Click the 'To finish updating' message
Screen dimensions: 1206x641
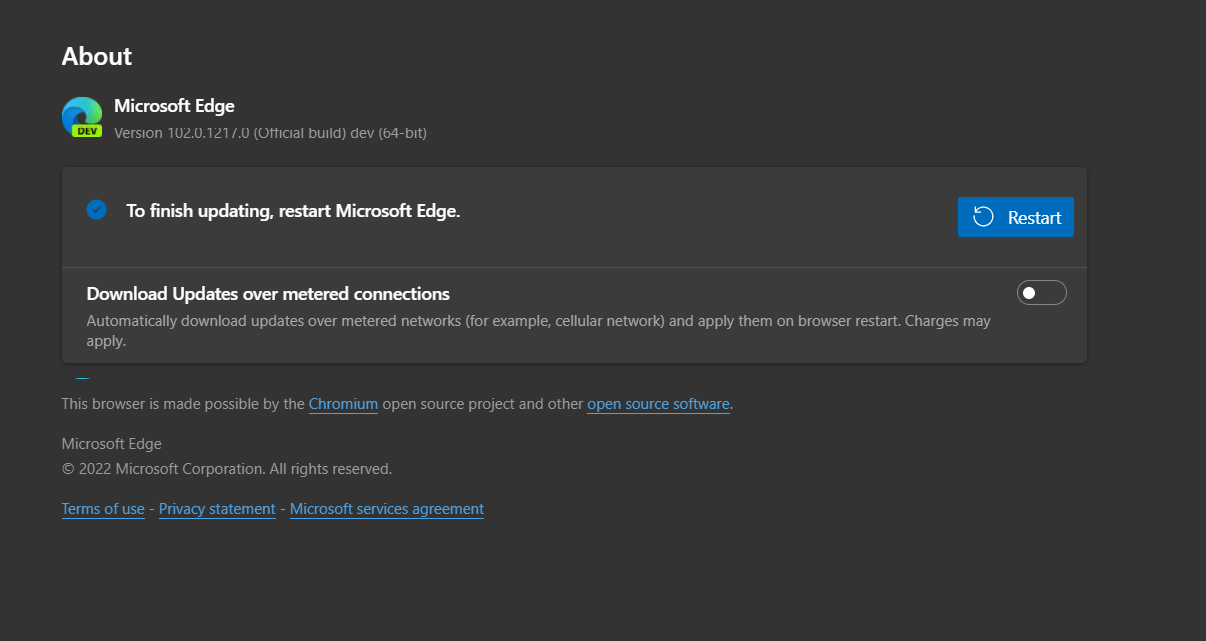(x=293, y=211)
